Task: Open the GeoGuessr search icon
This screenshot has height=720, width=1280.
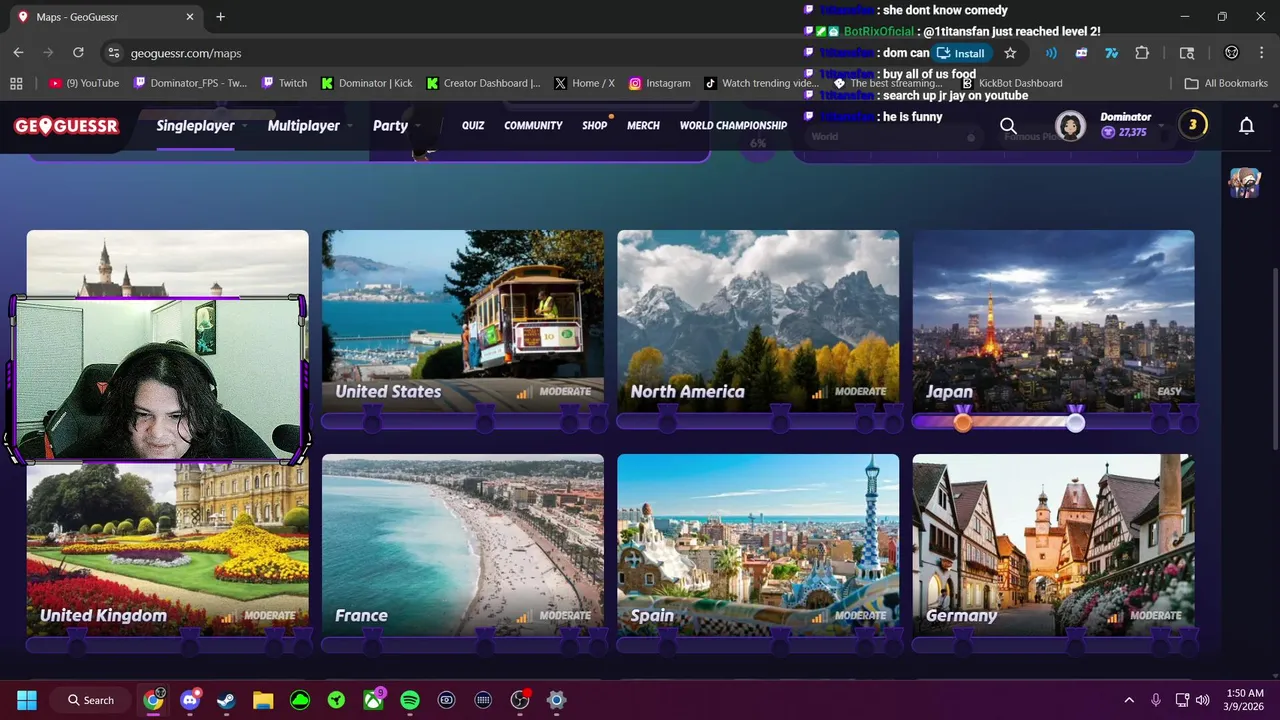Action: [x=1008, y=126]
